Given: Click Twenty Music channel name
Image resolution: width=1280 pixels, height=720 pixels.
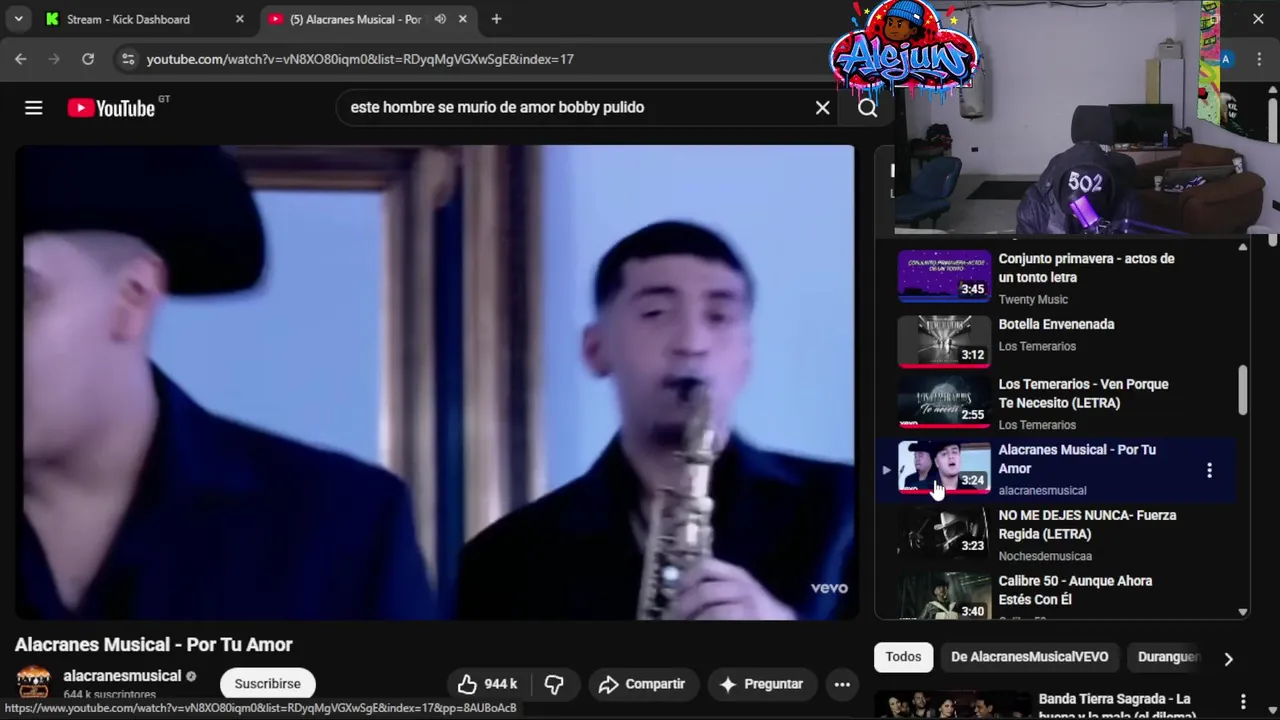Looking at the screenshot, I should 1033,299.
